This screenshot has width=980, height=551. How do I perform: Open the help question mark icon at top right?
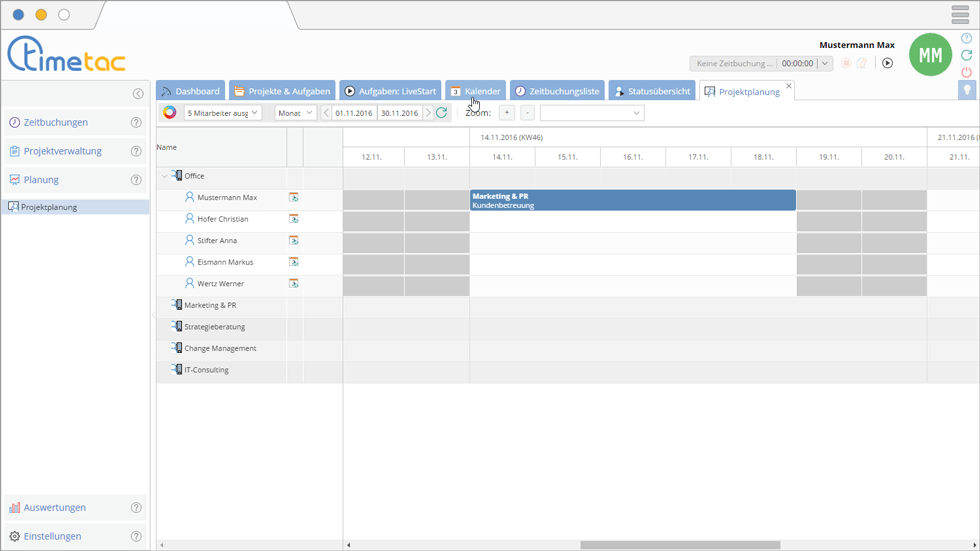966,38
